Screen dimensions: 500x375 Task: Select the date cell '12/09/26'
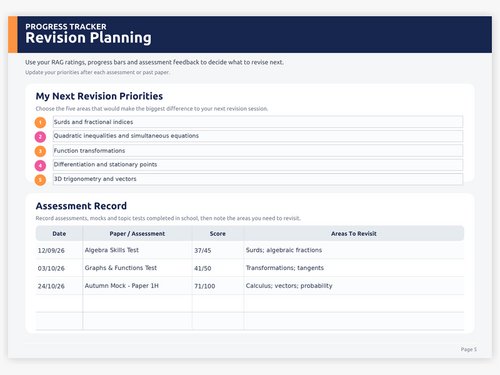point(59,250)
